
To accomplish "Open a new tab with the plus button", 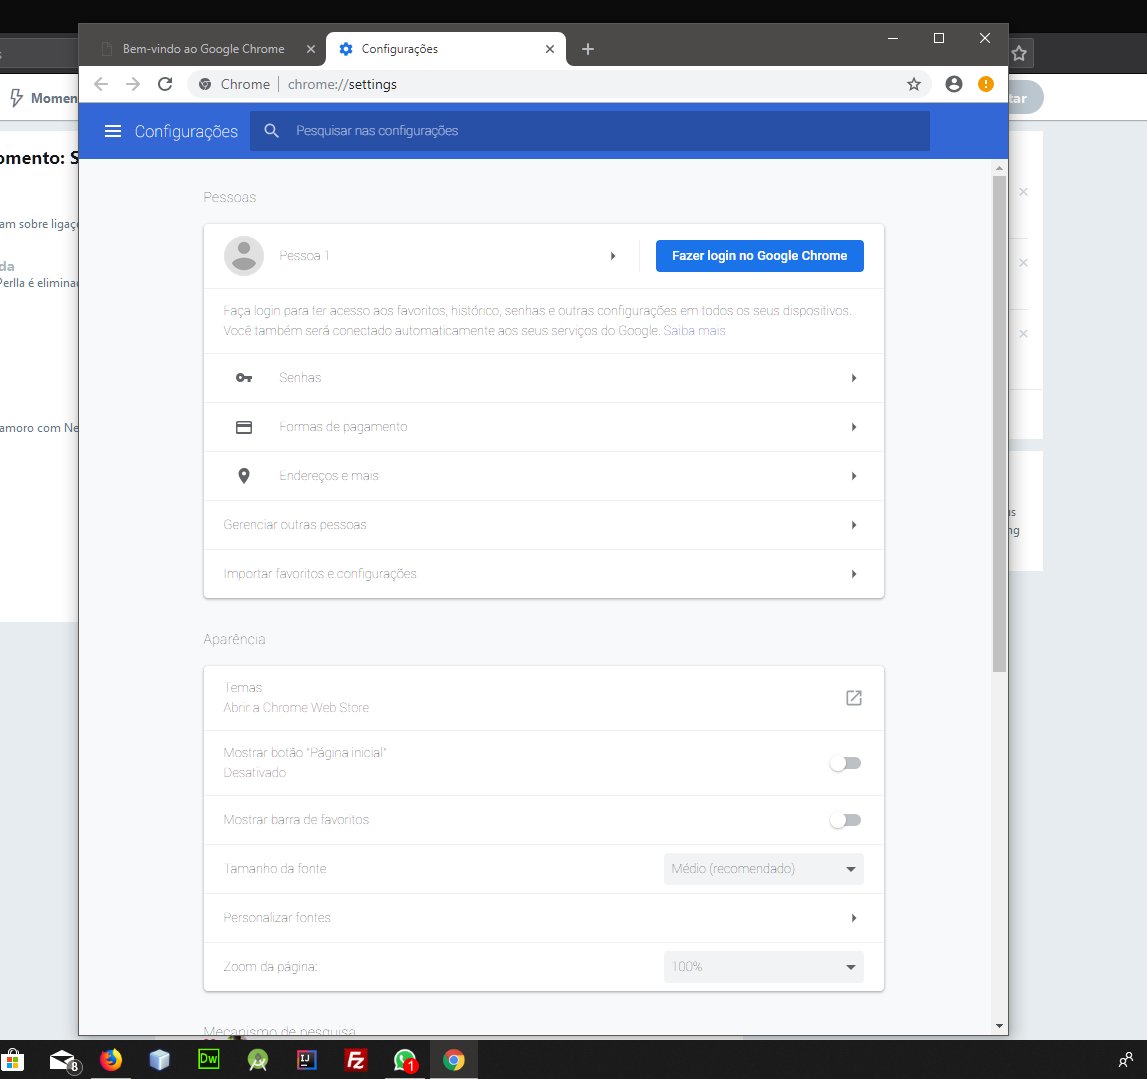I will coord(587,49).
